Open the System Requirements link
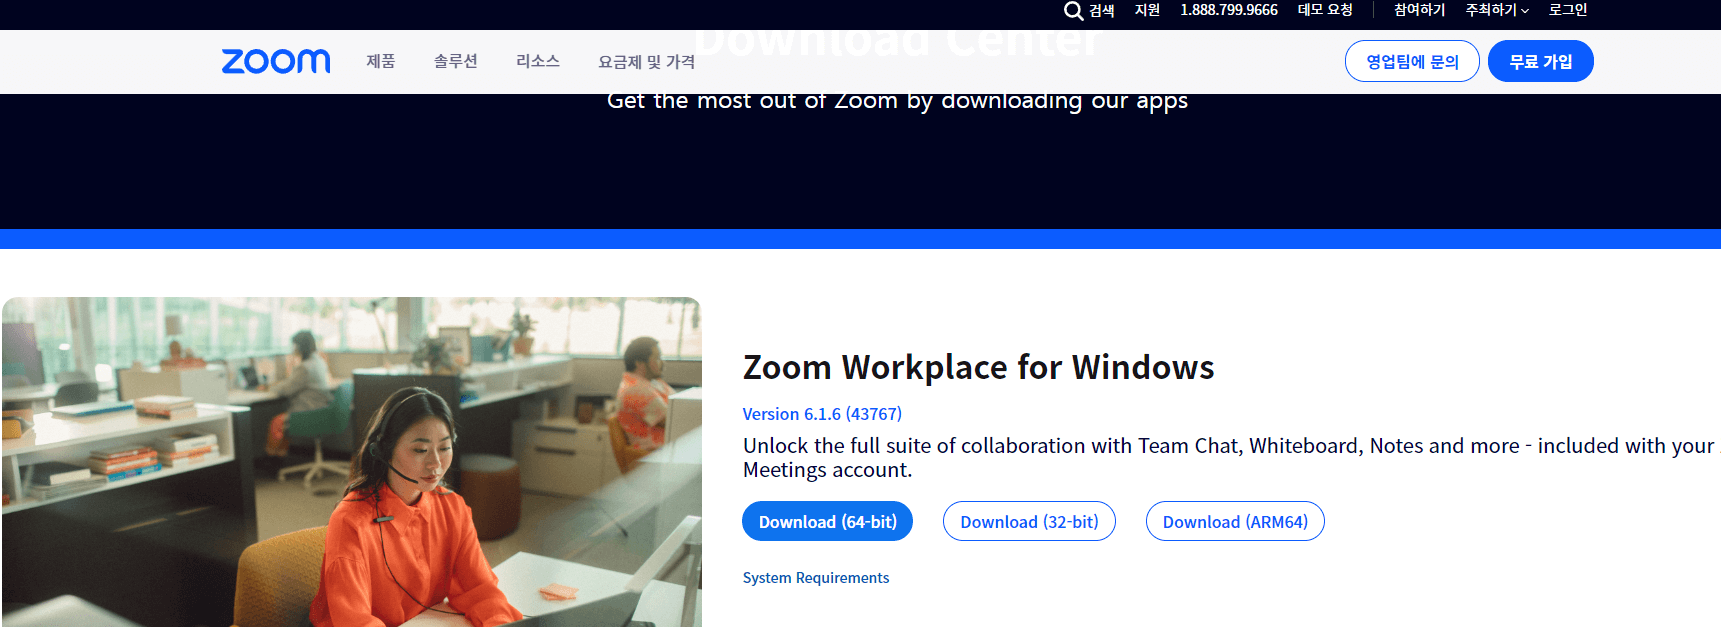The image size is (1721, 627). 816,578
